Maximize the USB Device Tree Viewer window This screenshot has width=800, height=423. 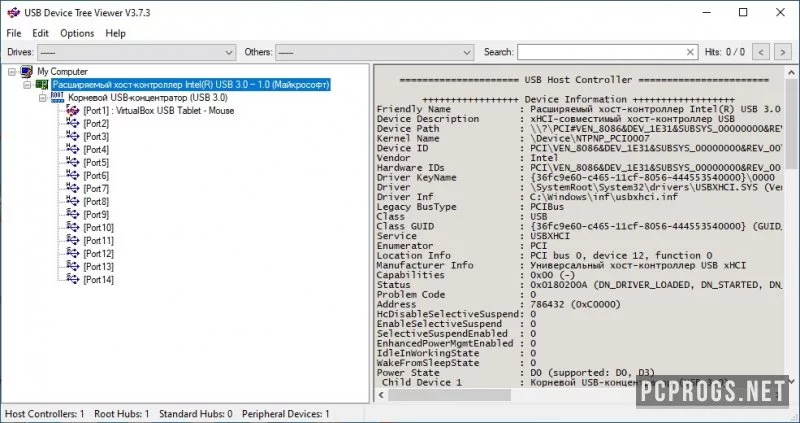[x=743, y=12]
